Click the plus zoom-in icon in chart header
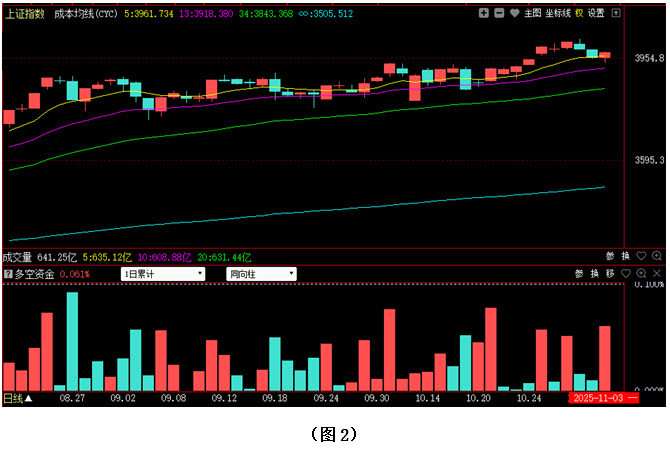 pos(484,13)
